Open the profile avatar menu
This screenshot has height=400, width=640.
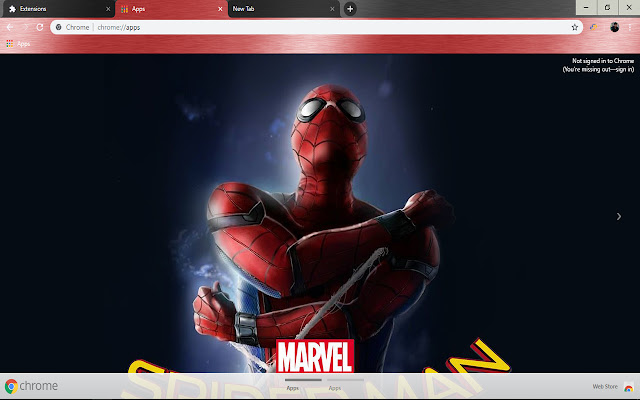click(614, 27)
